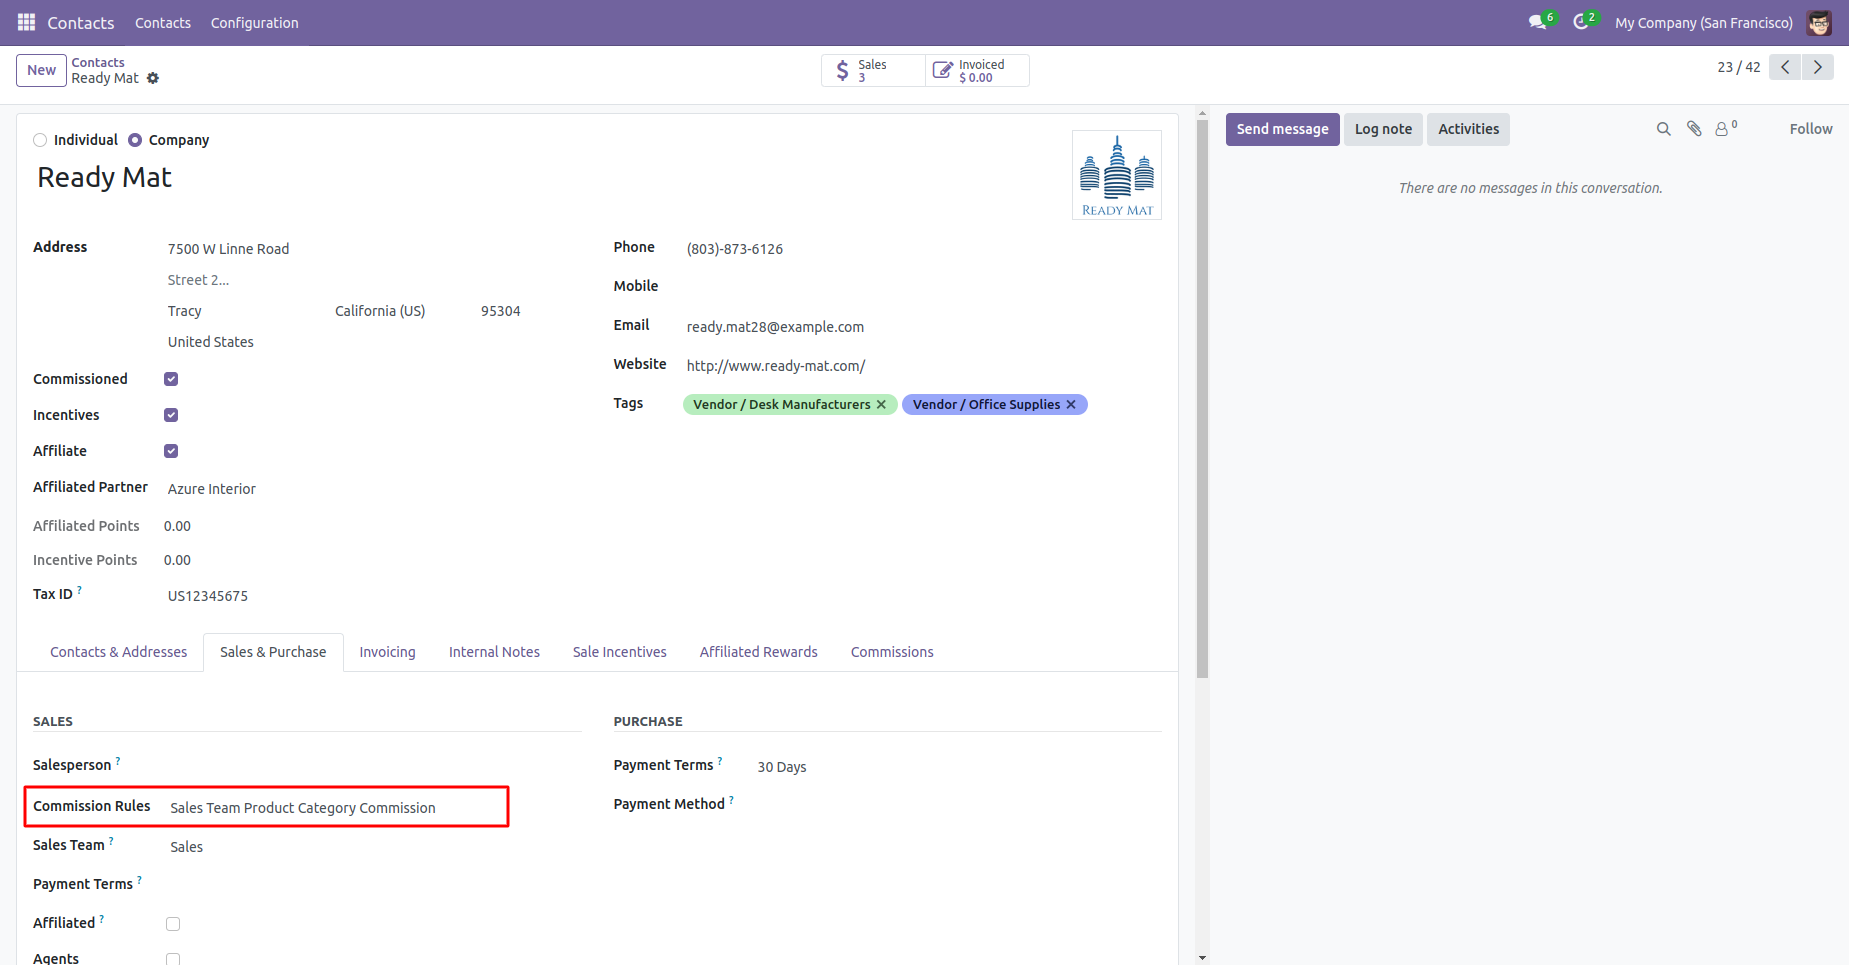The image size is (1849, 965).
Task: Open the activities clock icon in top bar
Action: coord(1581,22)
